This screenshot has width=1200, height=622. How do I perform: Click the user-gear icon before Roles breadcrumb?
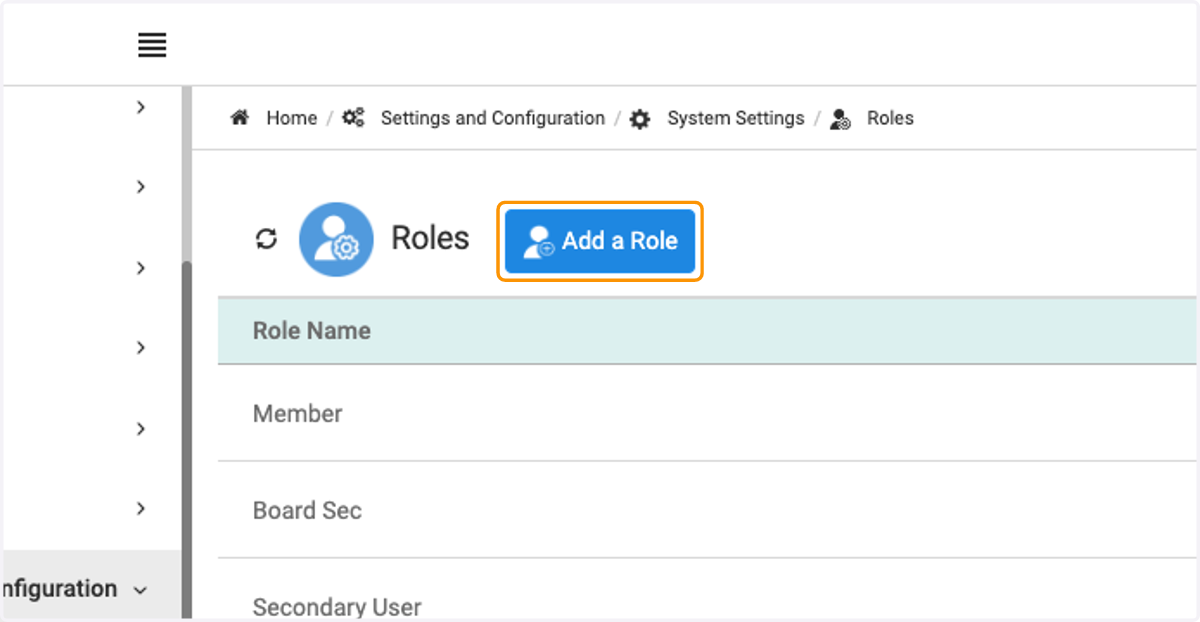(x=841, y=119)
